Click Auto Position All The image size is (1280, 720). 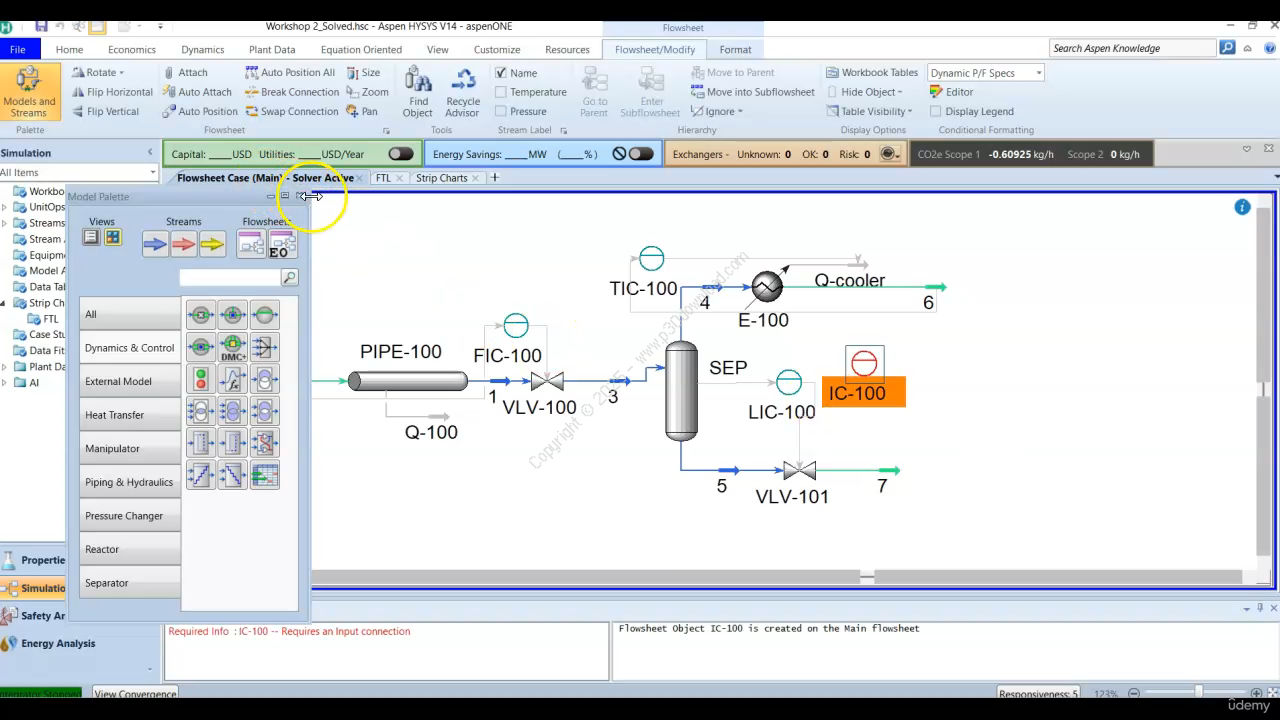pos(290,72)
